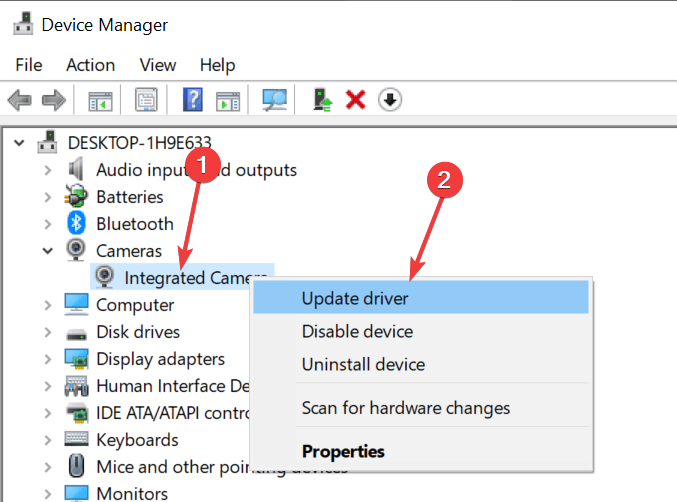Collapse the Cameras category

click(x=47, y=251)
